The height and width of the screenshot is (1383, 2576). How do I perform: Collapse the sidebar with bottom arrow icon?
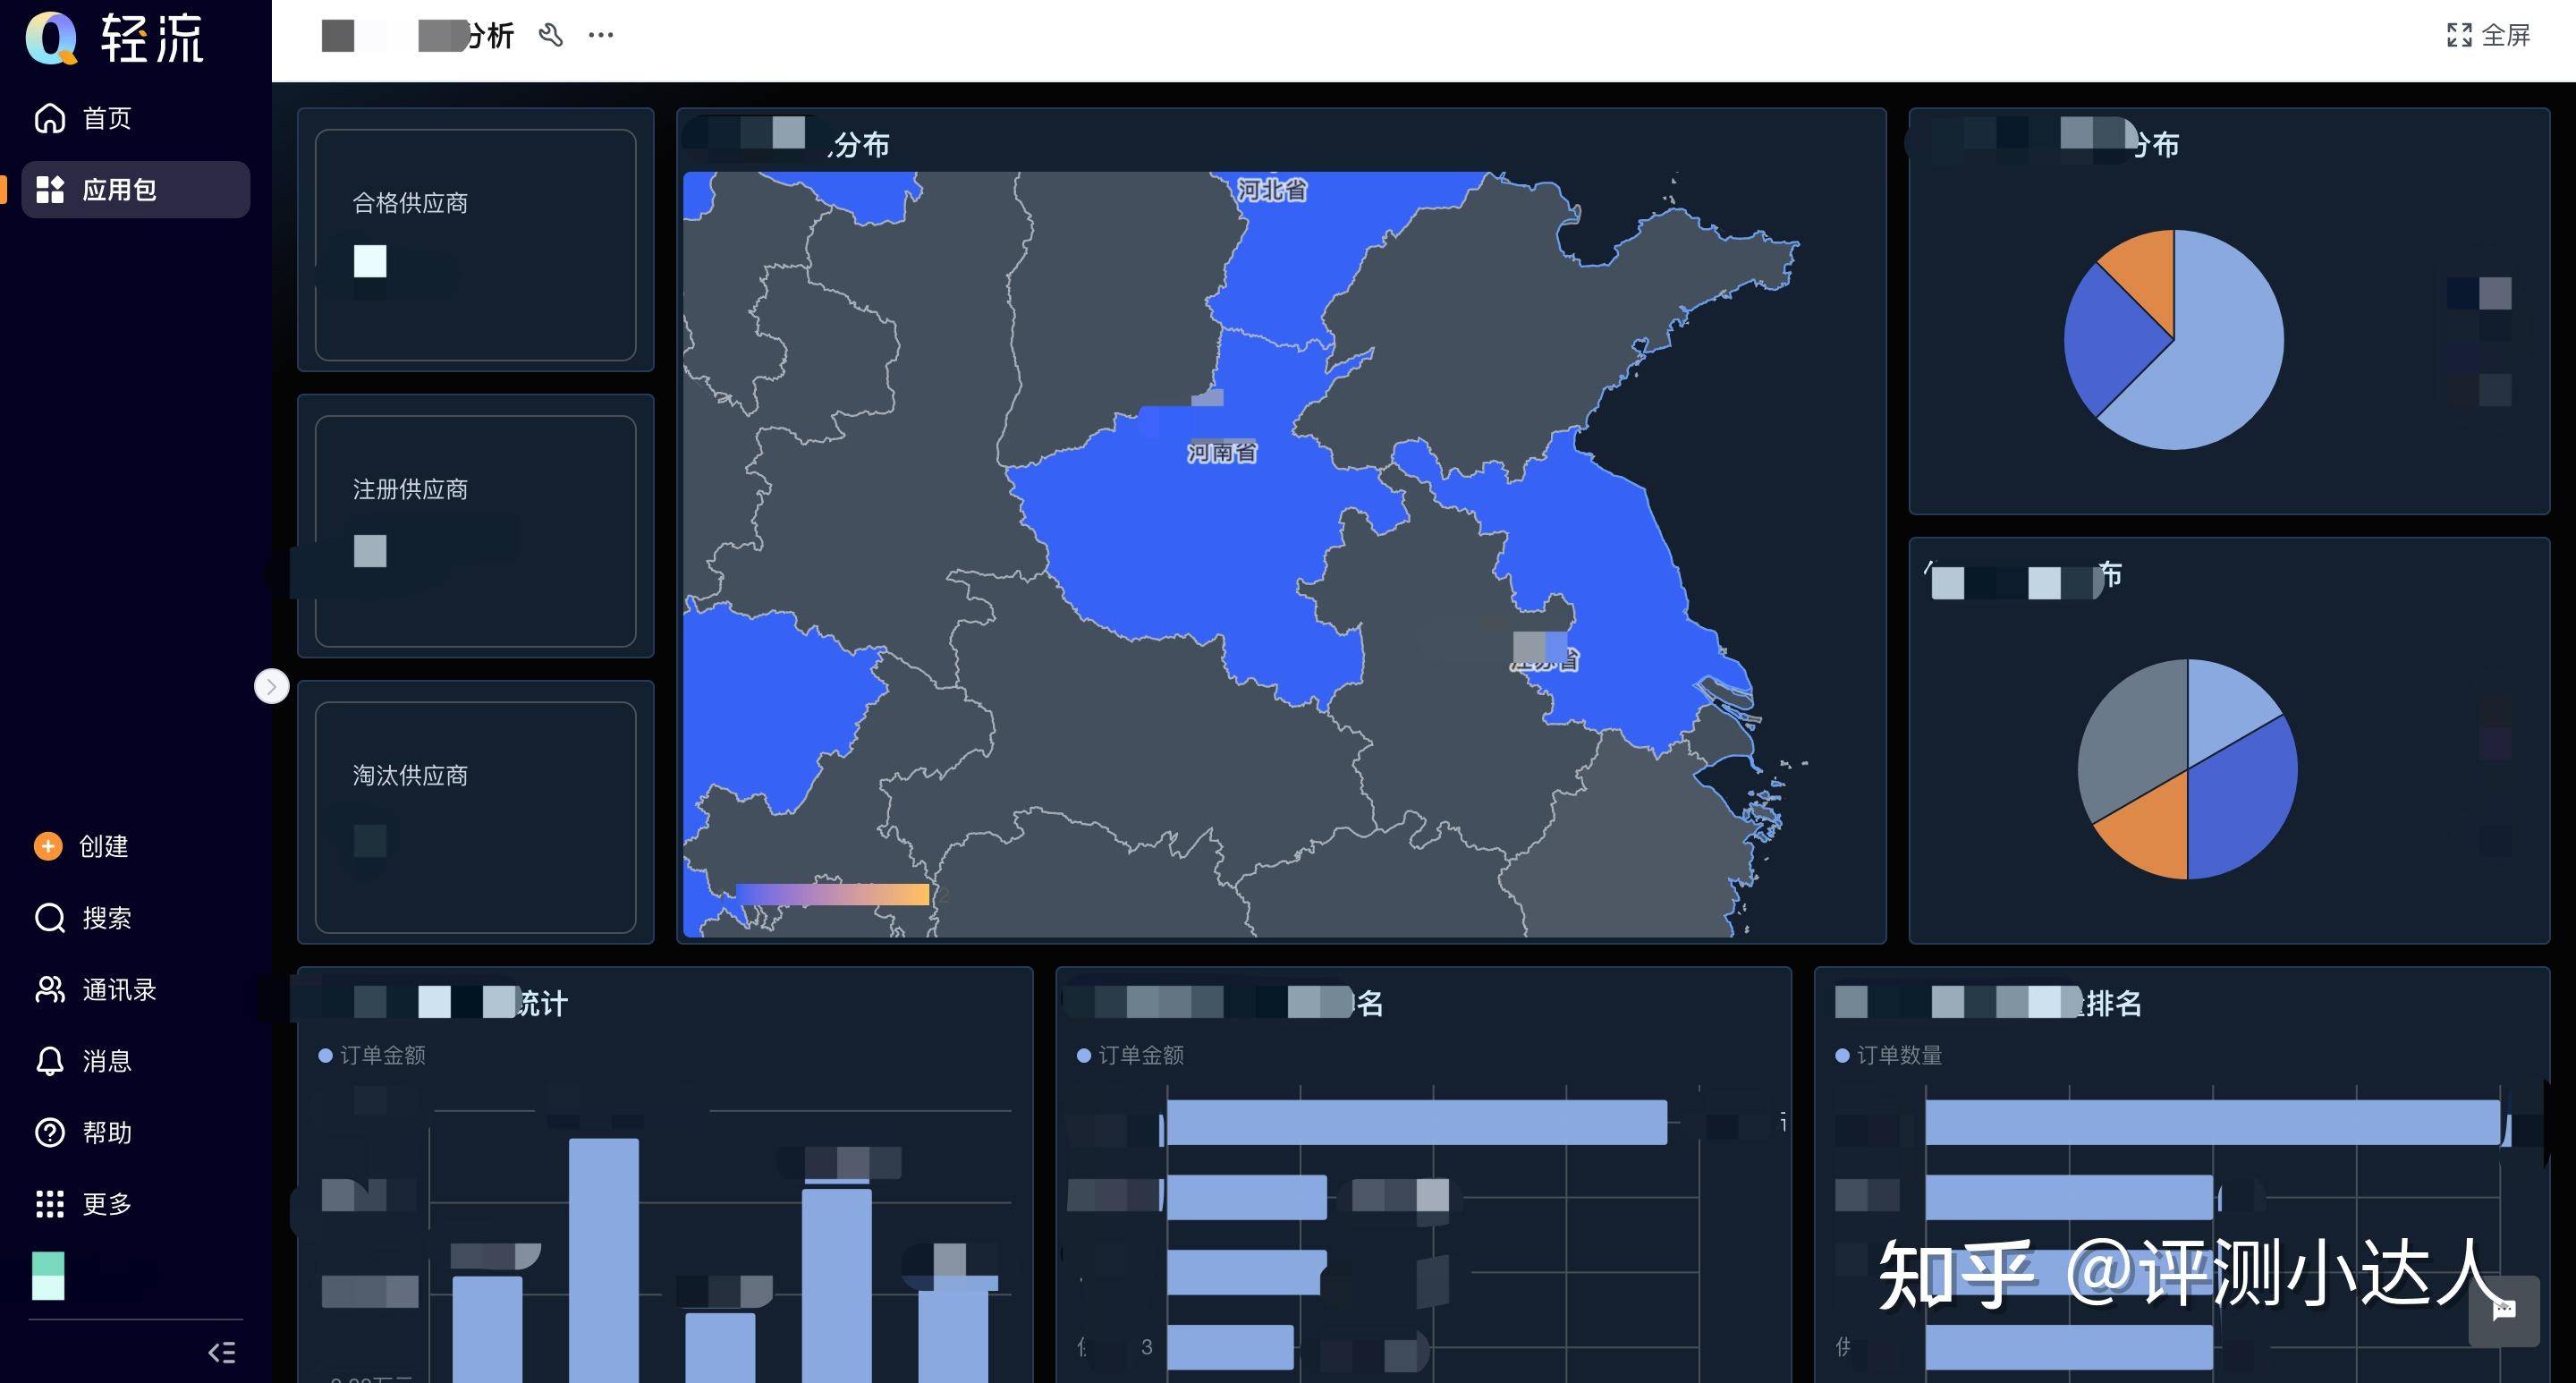coord(222,1353)
